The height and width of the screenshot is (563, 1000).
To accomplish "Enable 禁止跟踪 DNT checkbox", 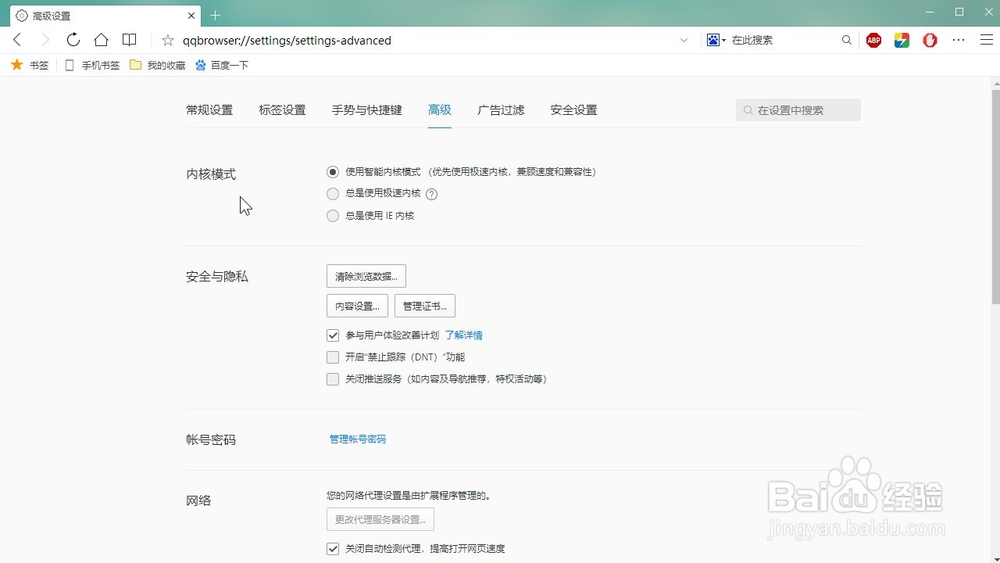I will pos(332,357).
